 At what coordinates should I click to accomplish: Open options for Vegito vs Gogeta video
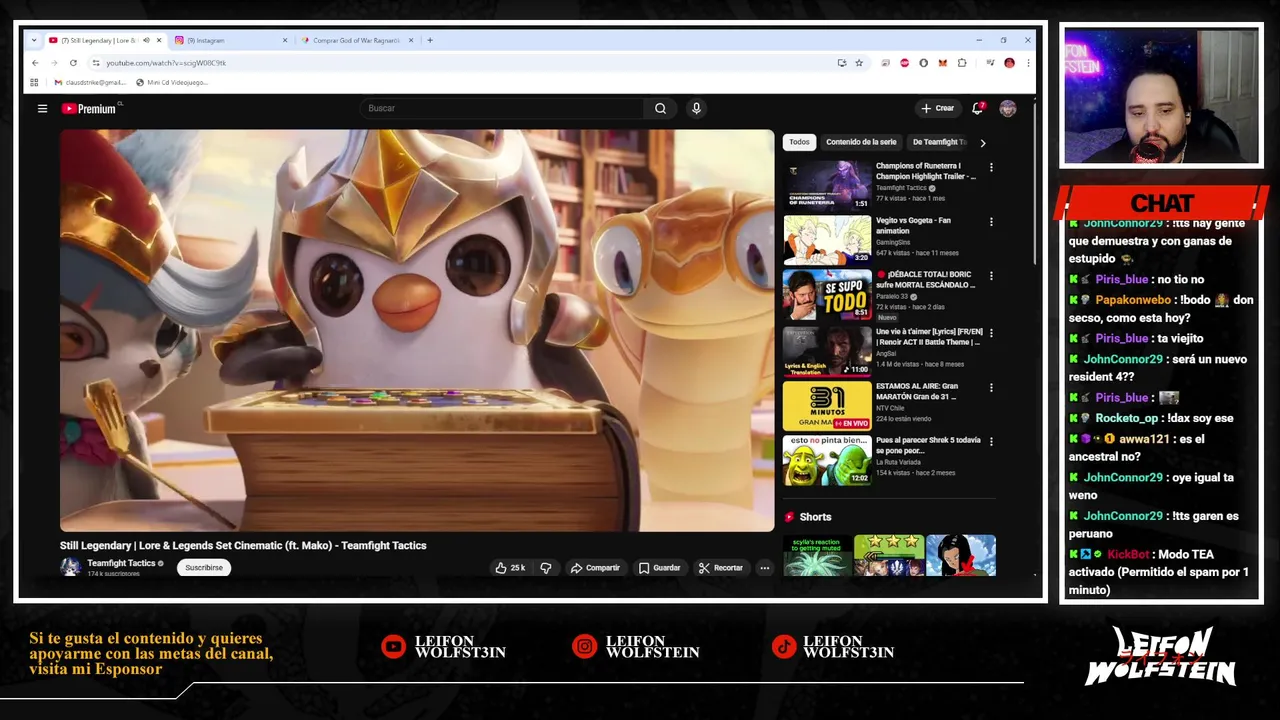(991, 222)
